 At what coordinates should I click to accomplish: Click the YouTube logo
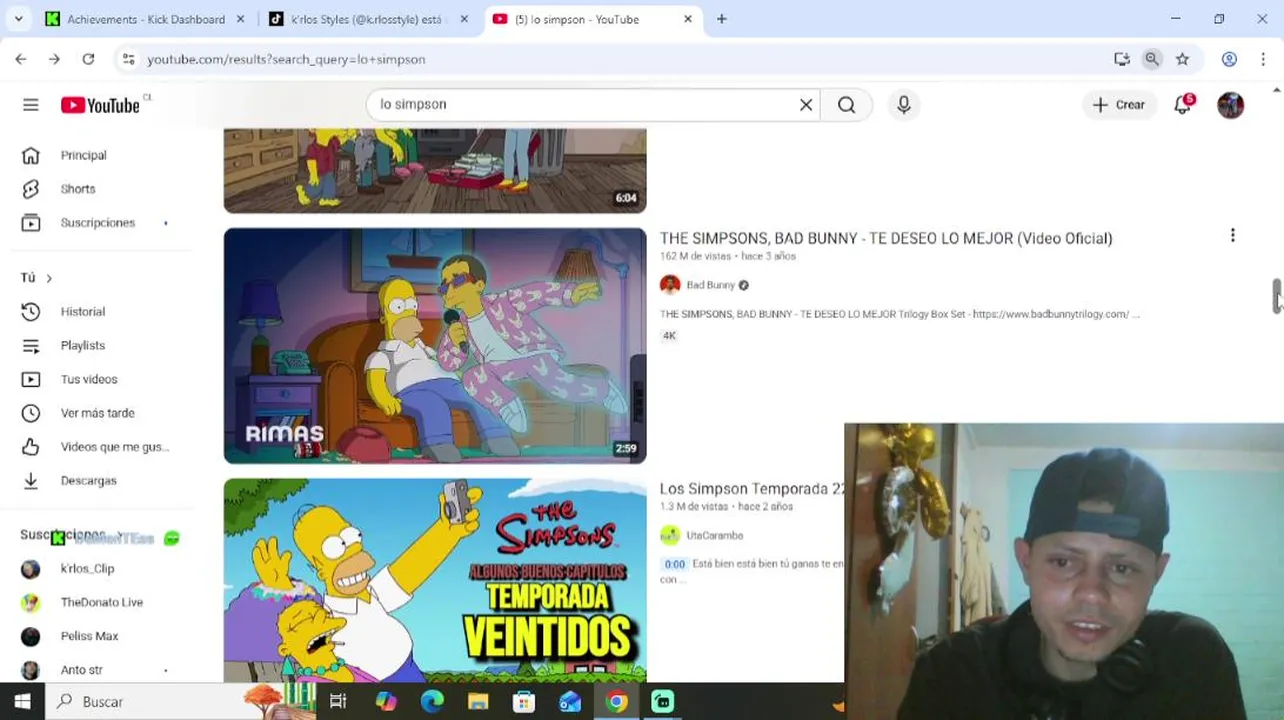point(100,105)
